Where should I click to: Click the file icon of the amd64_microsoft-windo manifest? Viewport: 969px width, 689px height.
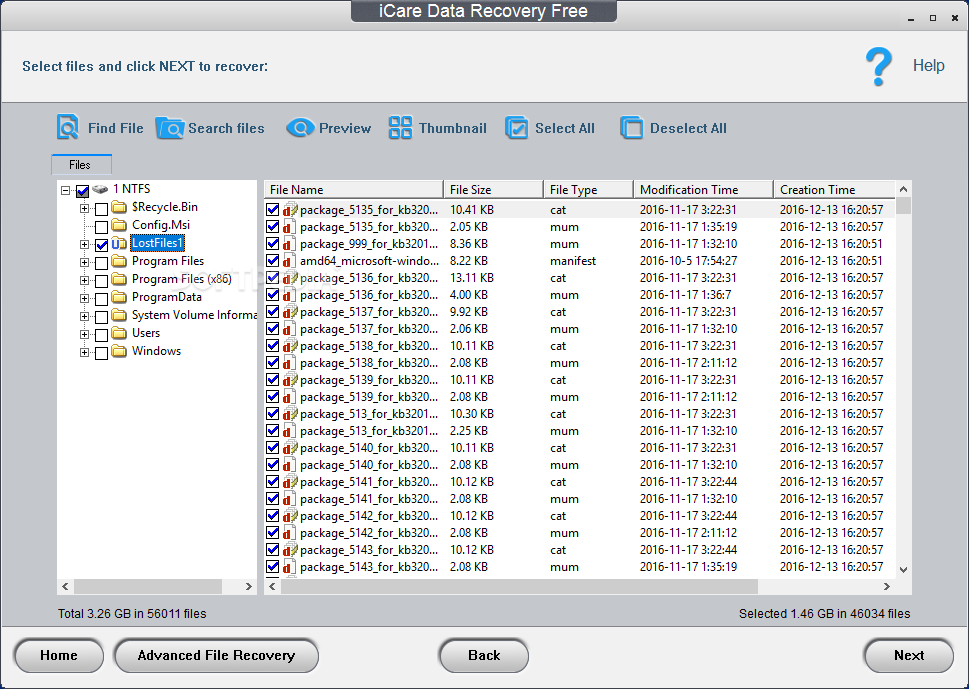290,261
